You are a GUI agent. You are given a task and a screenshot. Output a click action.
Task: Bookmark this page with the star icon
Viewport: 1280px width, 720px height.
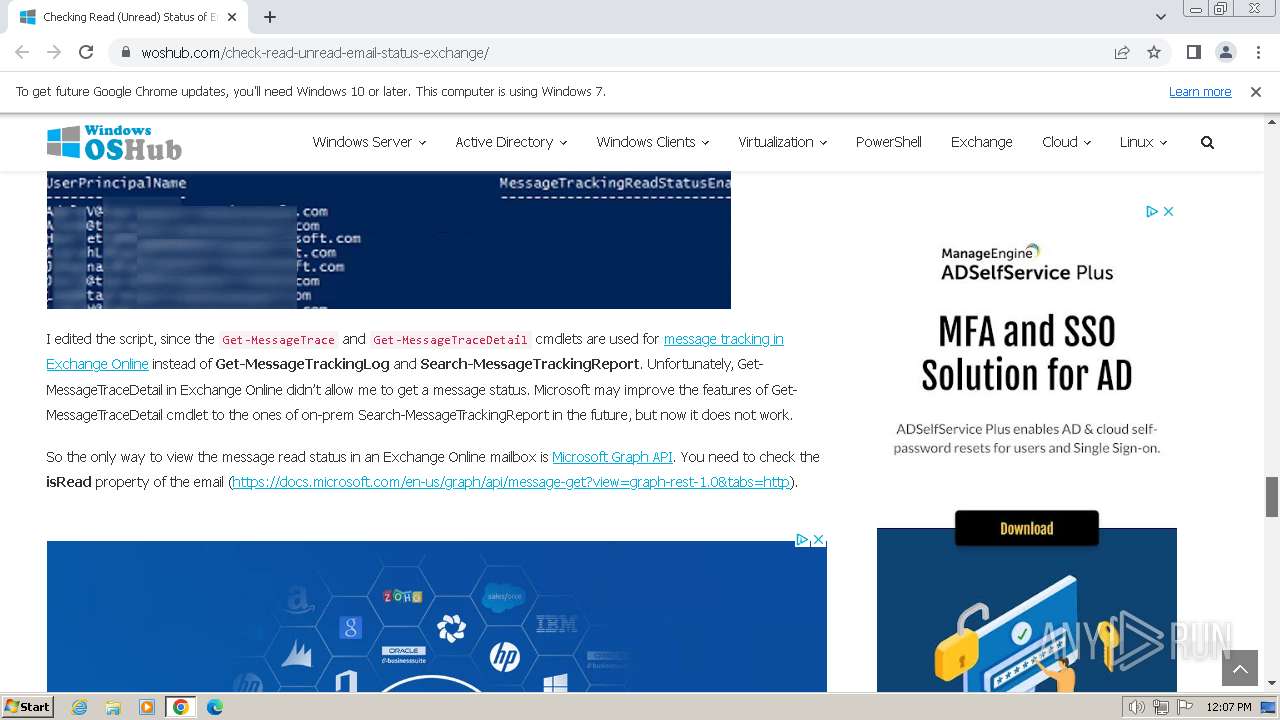point(1154,53)
